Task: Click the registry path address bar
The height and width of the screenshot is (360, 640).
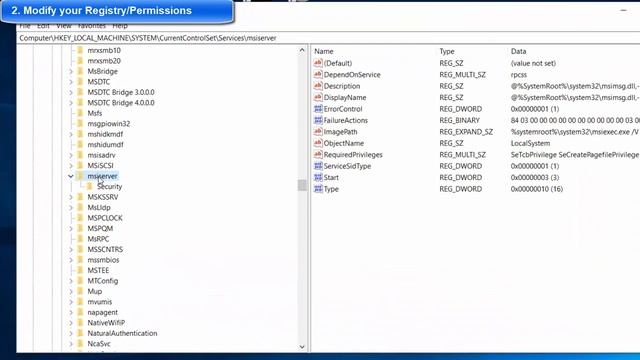Action: [x=328, y=38]
